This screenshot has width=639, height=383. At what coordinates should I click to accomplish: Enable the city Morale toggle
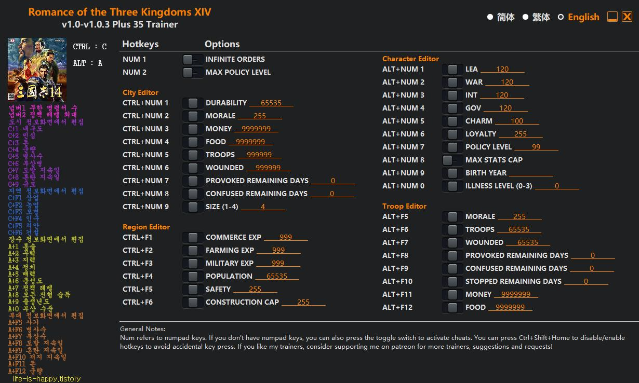[x=192, y=116]
